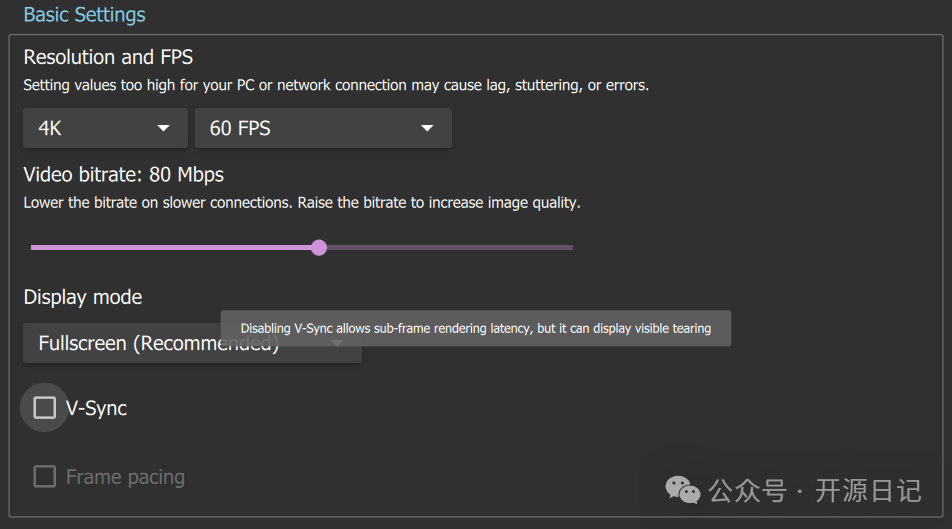Click the V-Sync label text
952x529 pixels.
[97, 408]
